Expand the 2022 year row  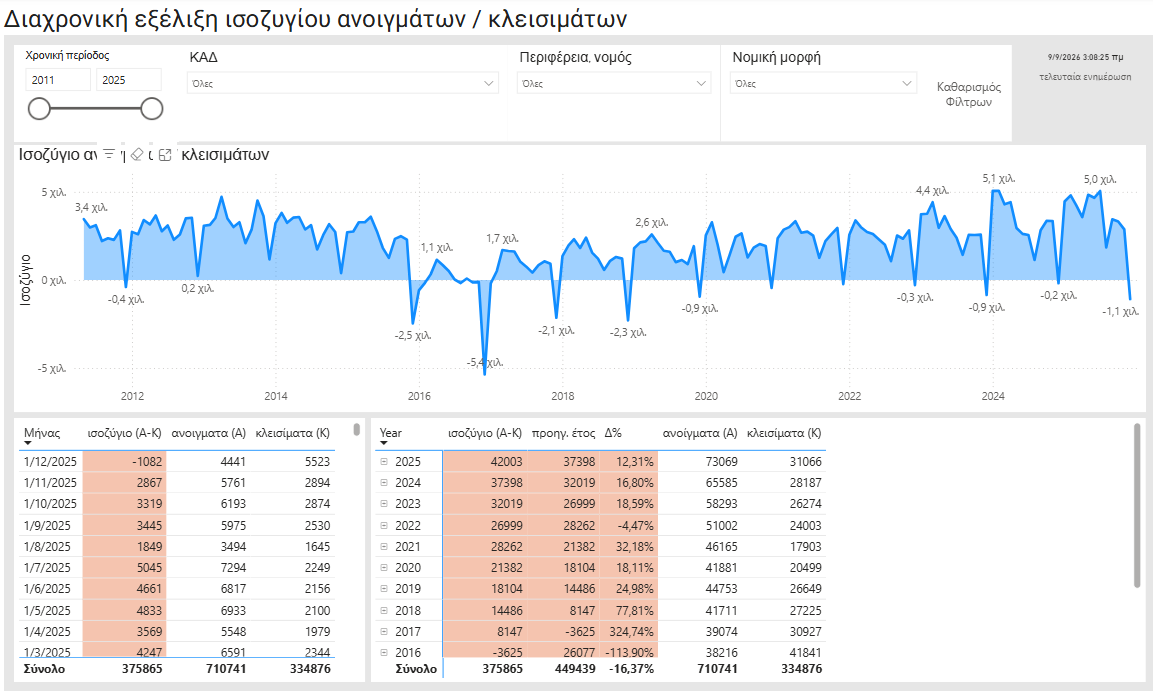(x=384, y=526)
